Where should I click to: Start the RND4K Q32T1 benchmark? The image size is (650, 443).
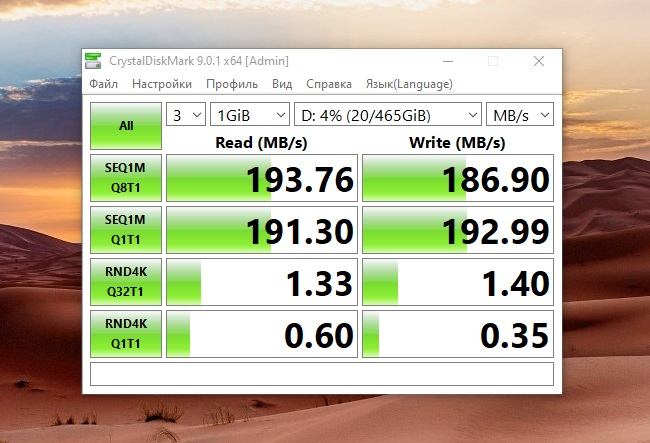point(126,283)
